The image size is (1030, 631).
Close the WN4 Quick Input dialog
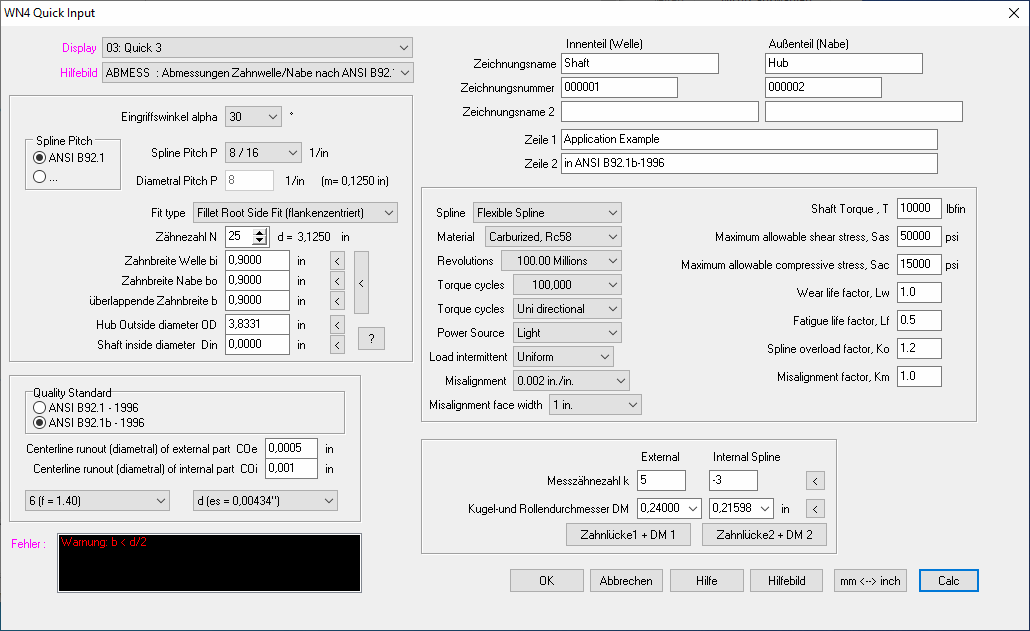tap(1015, 12)
